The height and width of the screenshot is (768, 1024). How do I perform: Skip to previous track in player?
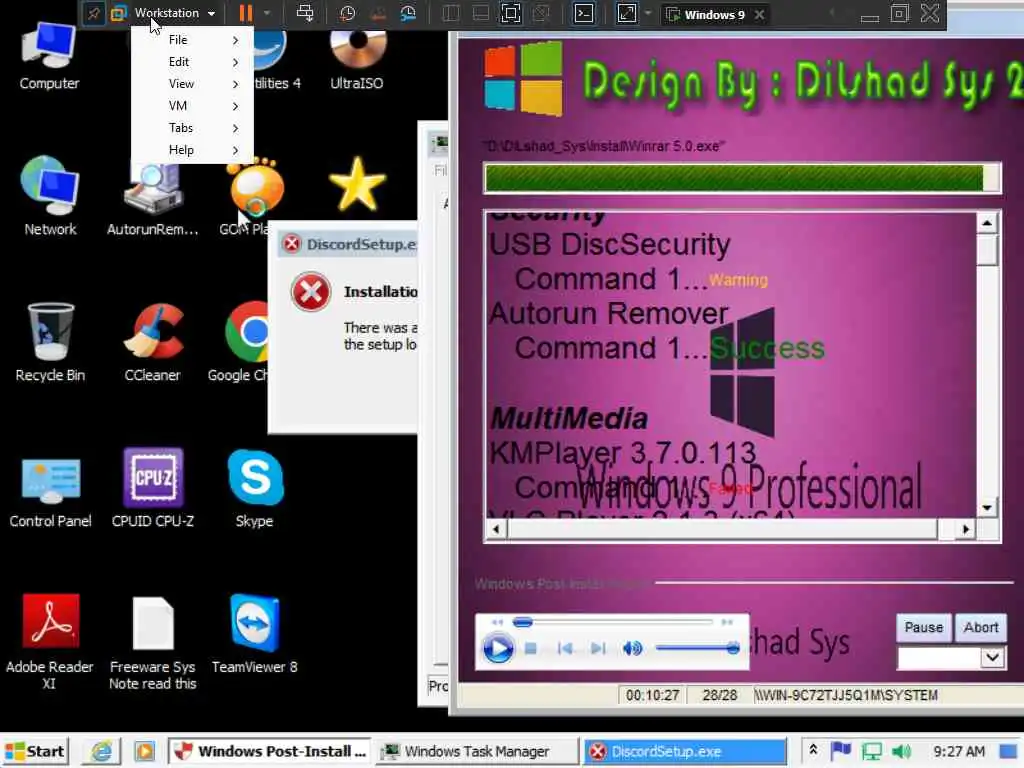tap(566, 648)
